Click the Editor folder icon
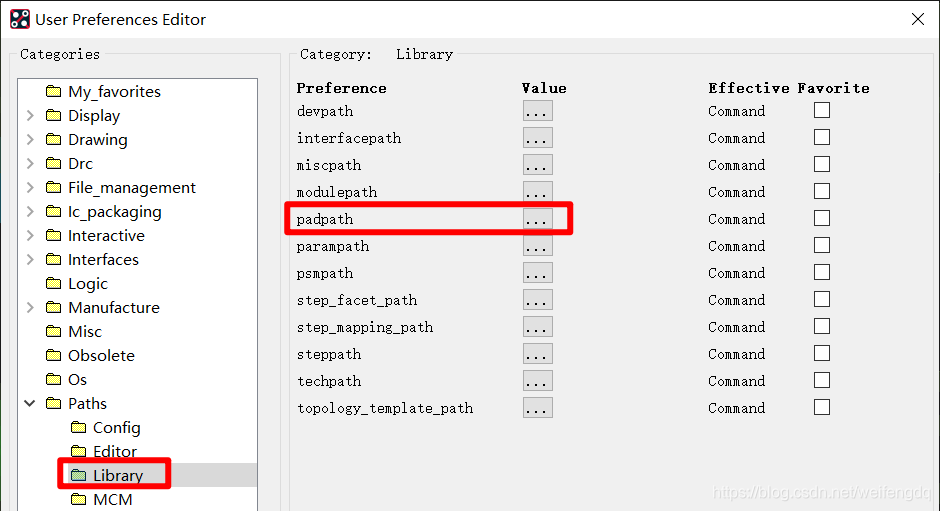The image size is (940, 511). tap(79, 451)
